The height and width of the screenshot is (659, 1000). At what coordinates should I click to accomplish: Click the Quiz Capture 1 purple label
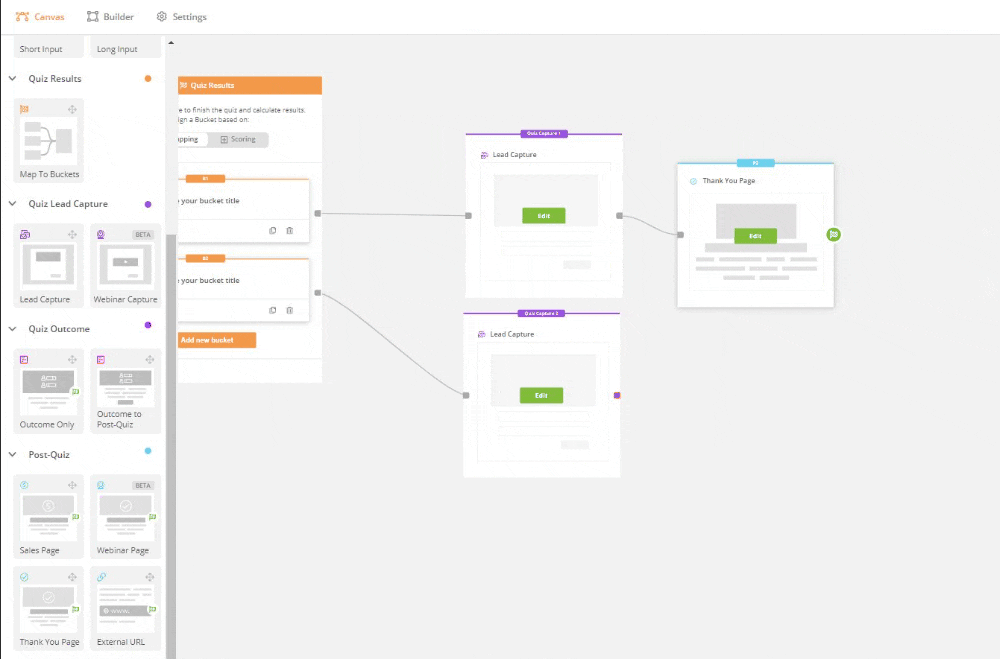[x=544, y=133]
